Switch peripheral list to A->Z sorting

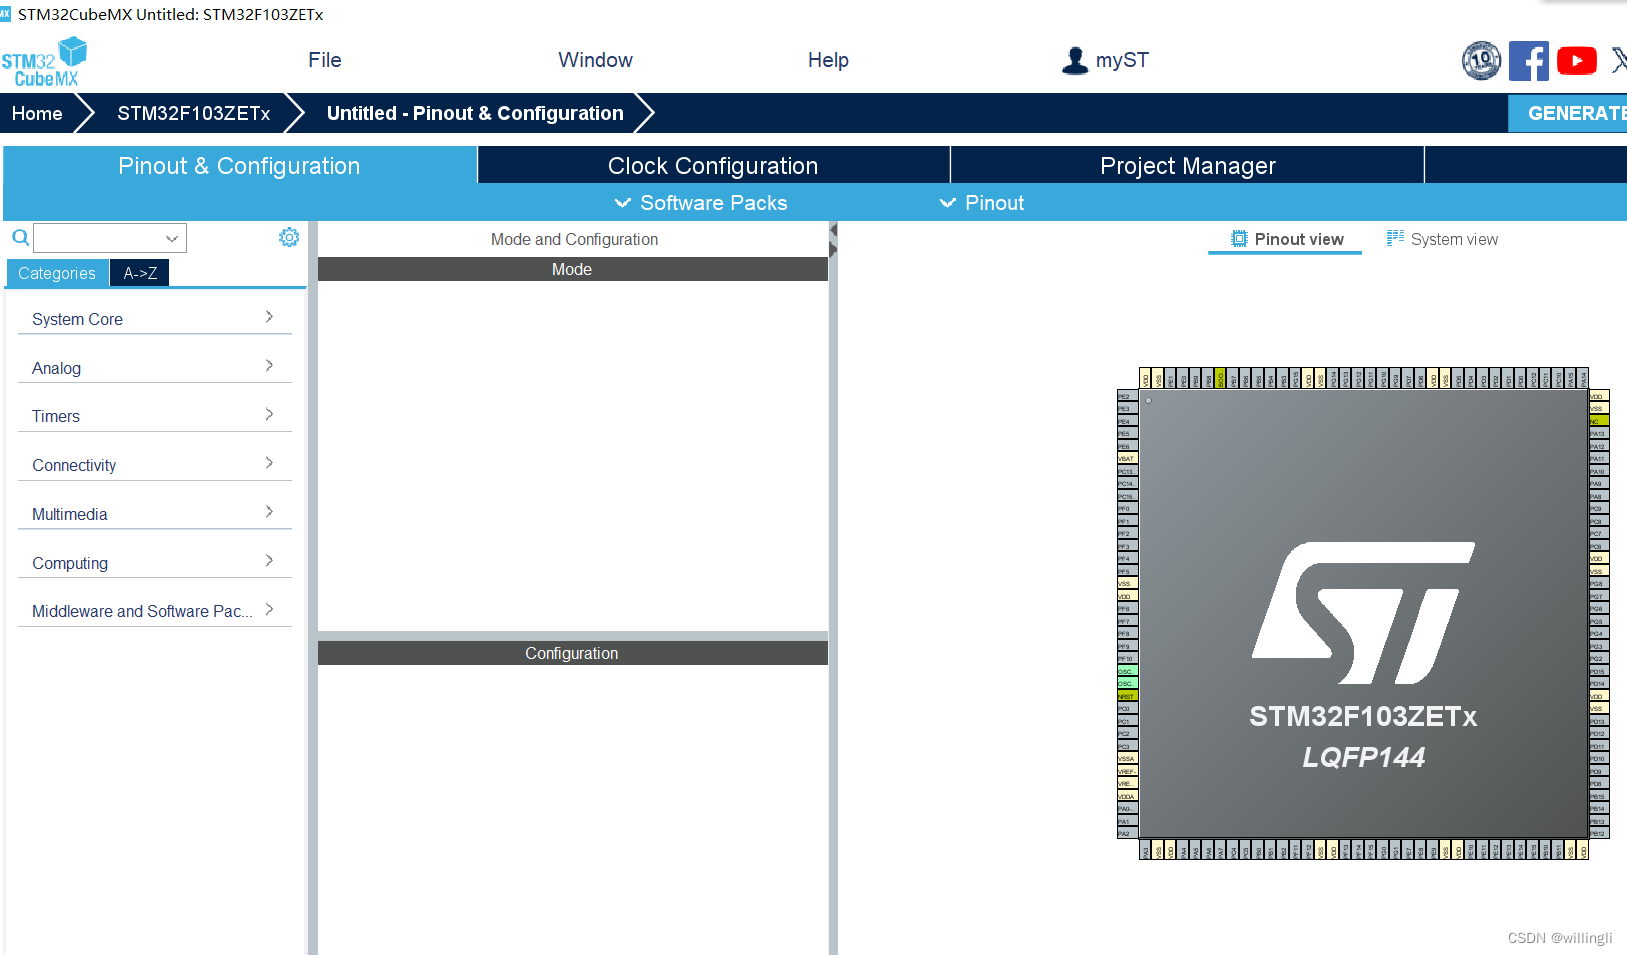click(139, 272)
